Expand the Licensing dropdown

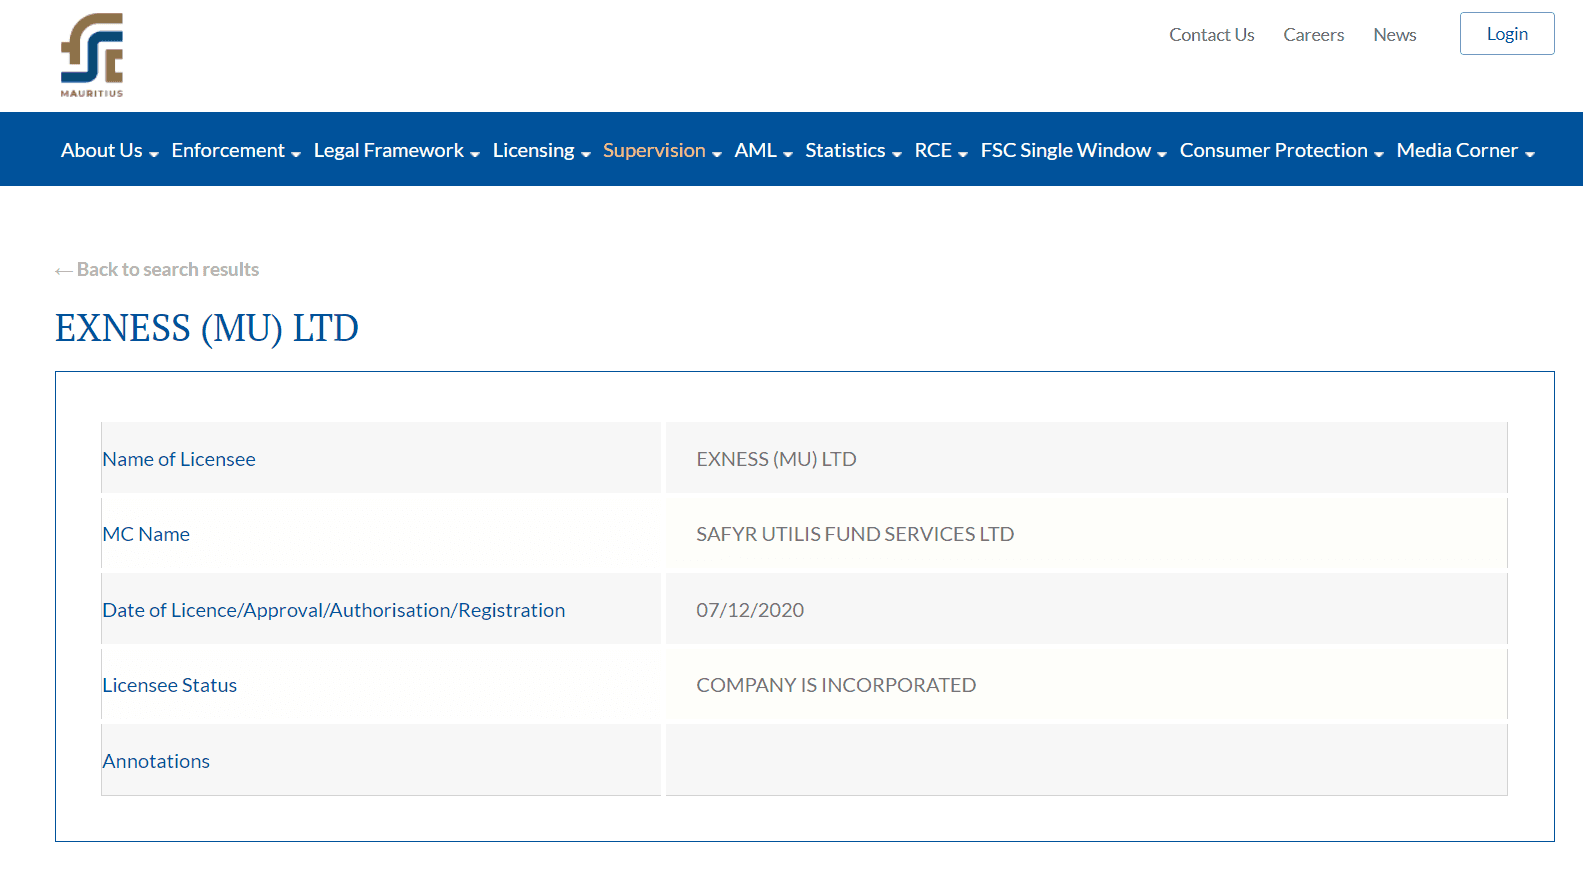coord(541,150)
